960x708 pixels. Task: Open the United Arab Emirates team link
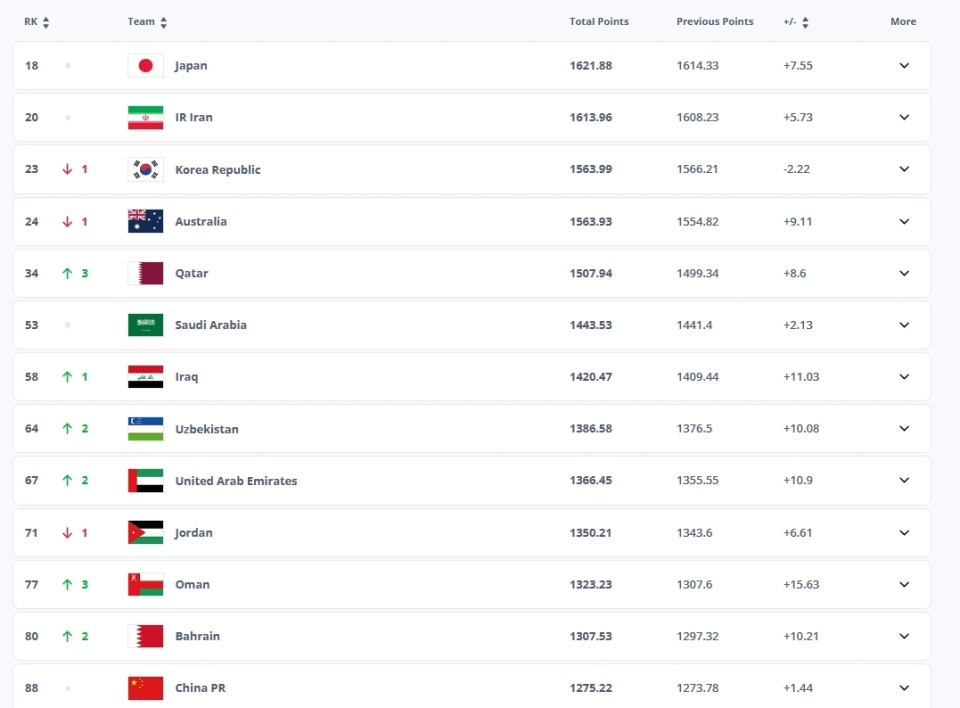[x=236, y=481]
